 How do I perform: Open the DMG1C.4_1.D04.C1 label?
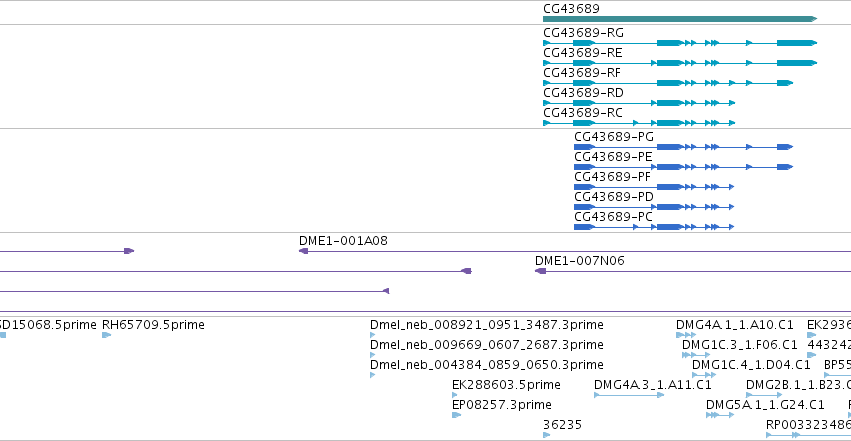click(x=751, y=366)
